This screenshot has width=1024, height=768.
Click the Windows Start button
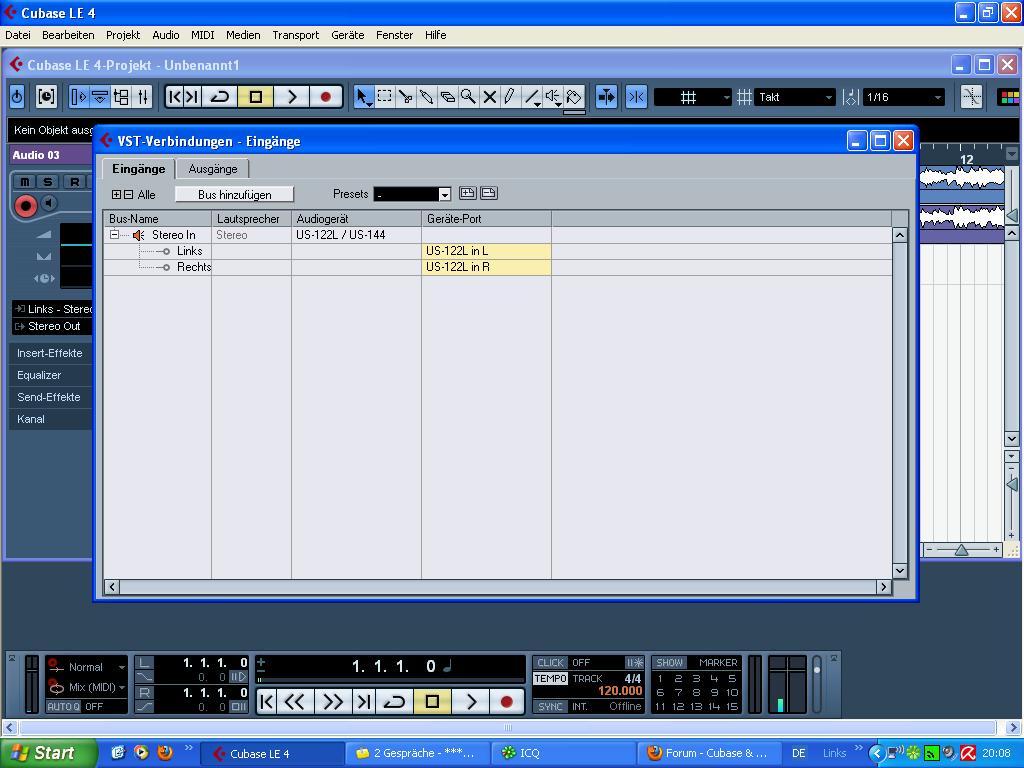click(x=47, y=753)
